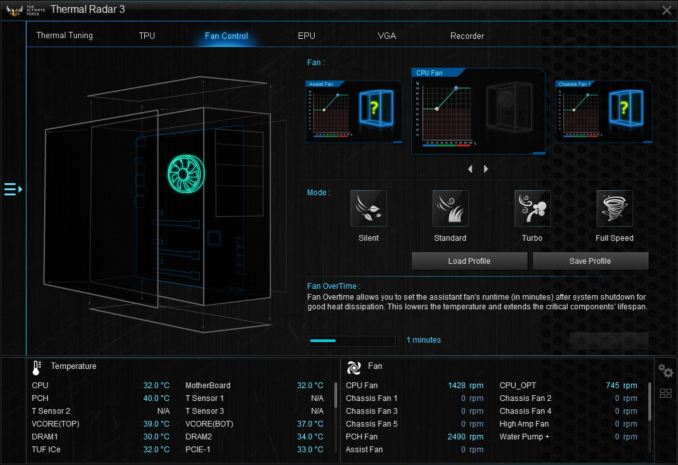Click the Water Pump + rpm row

[568, 437]
